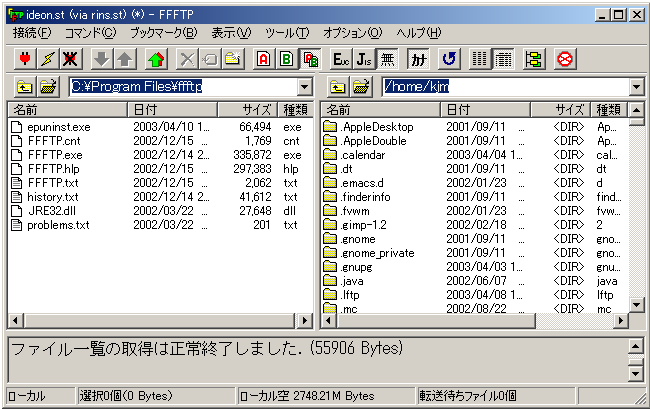Click the Quick Connect lightning icon
650x409 pixels.
click(48, 59)
